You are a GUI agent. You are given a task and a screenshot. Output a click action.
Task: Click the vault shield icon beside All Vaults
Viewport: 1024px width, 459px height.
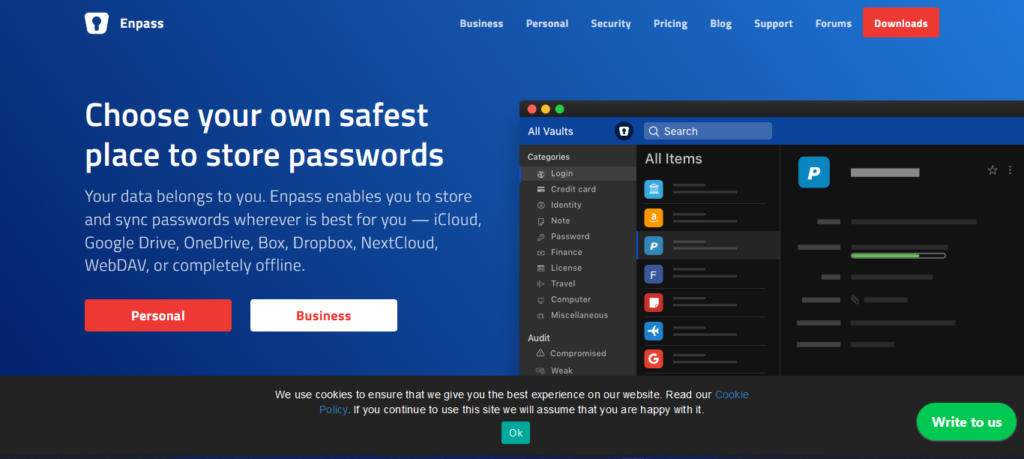pos(624,131)
